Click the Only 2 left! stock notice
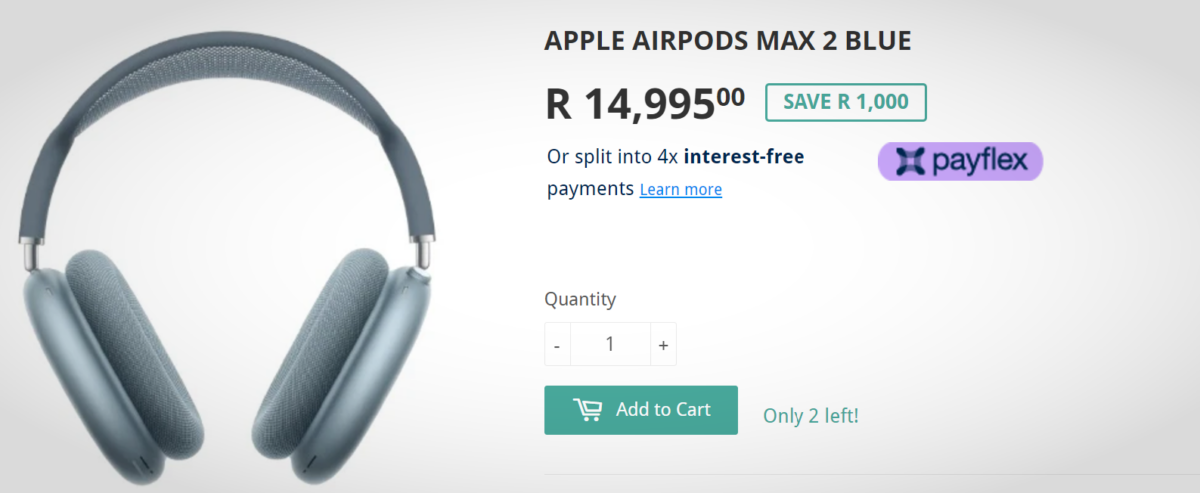Viewport: 1200px width, 493px height. click(810, 416)
